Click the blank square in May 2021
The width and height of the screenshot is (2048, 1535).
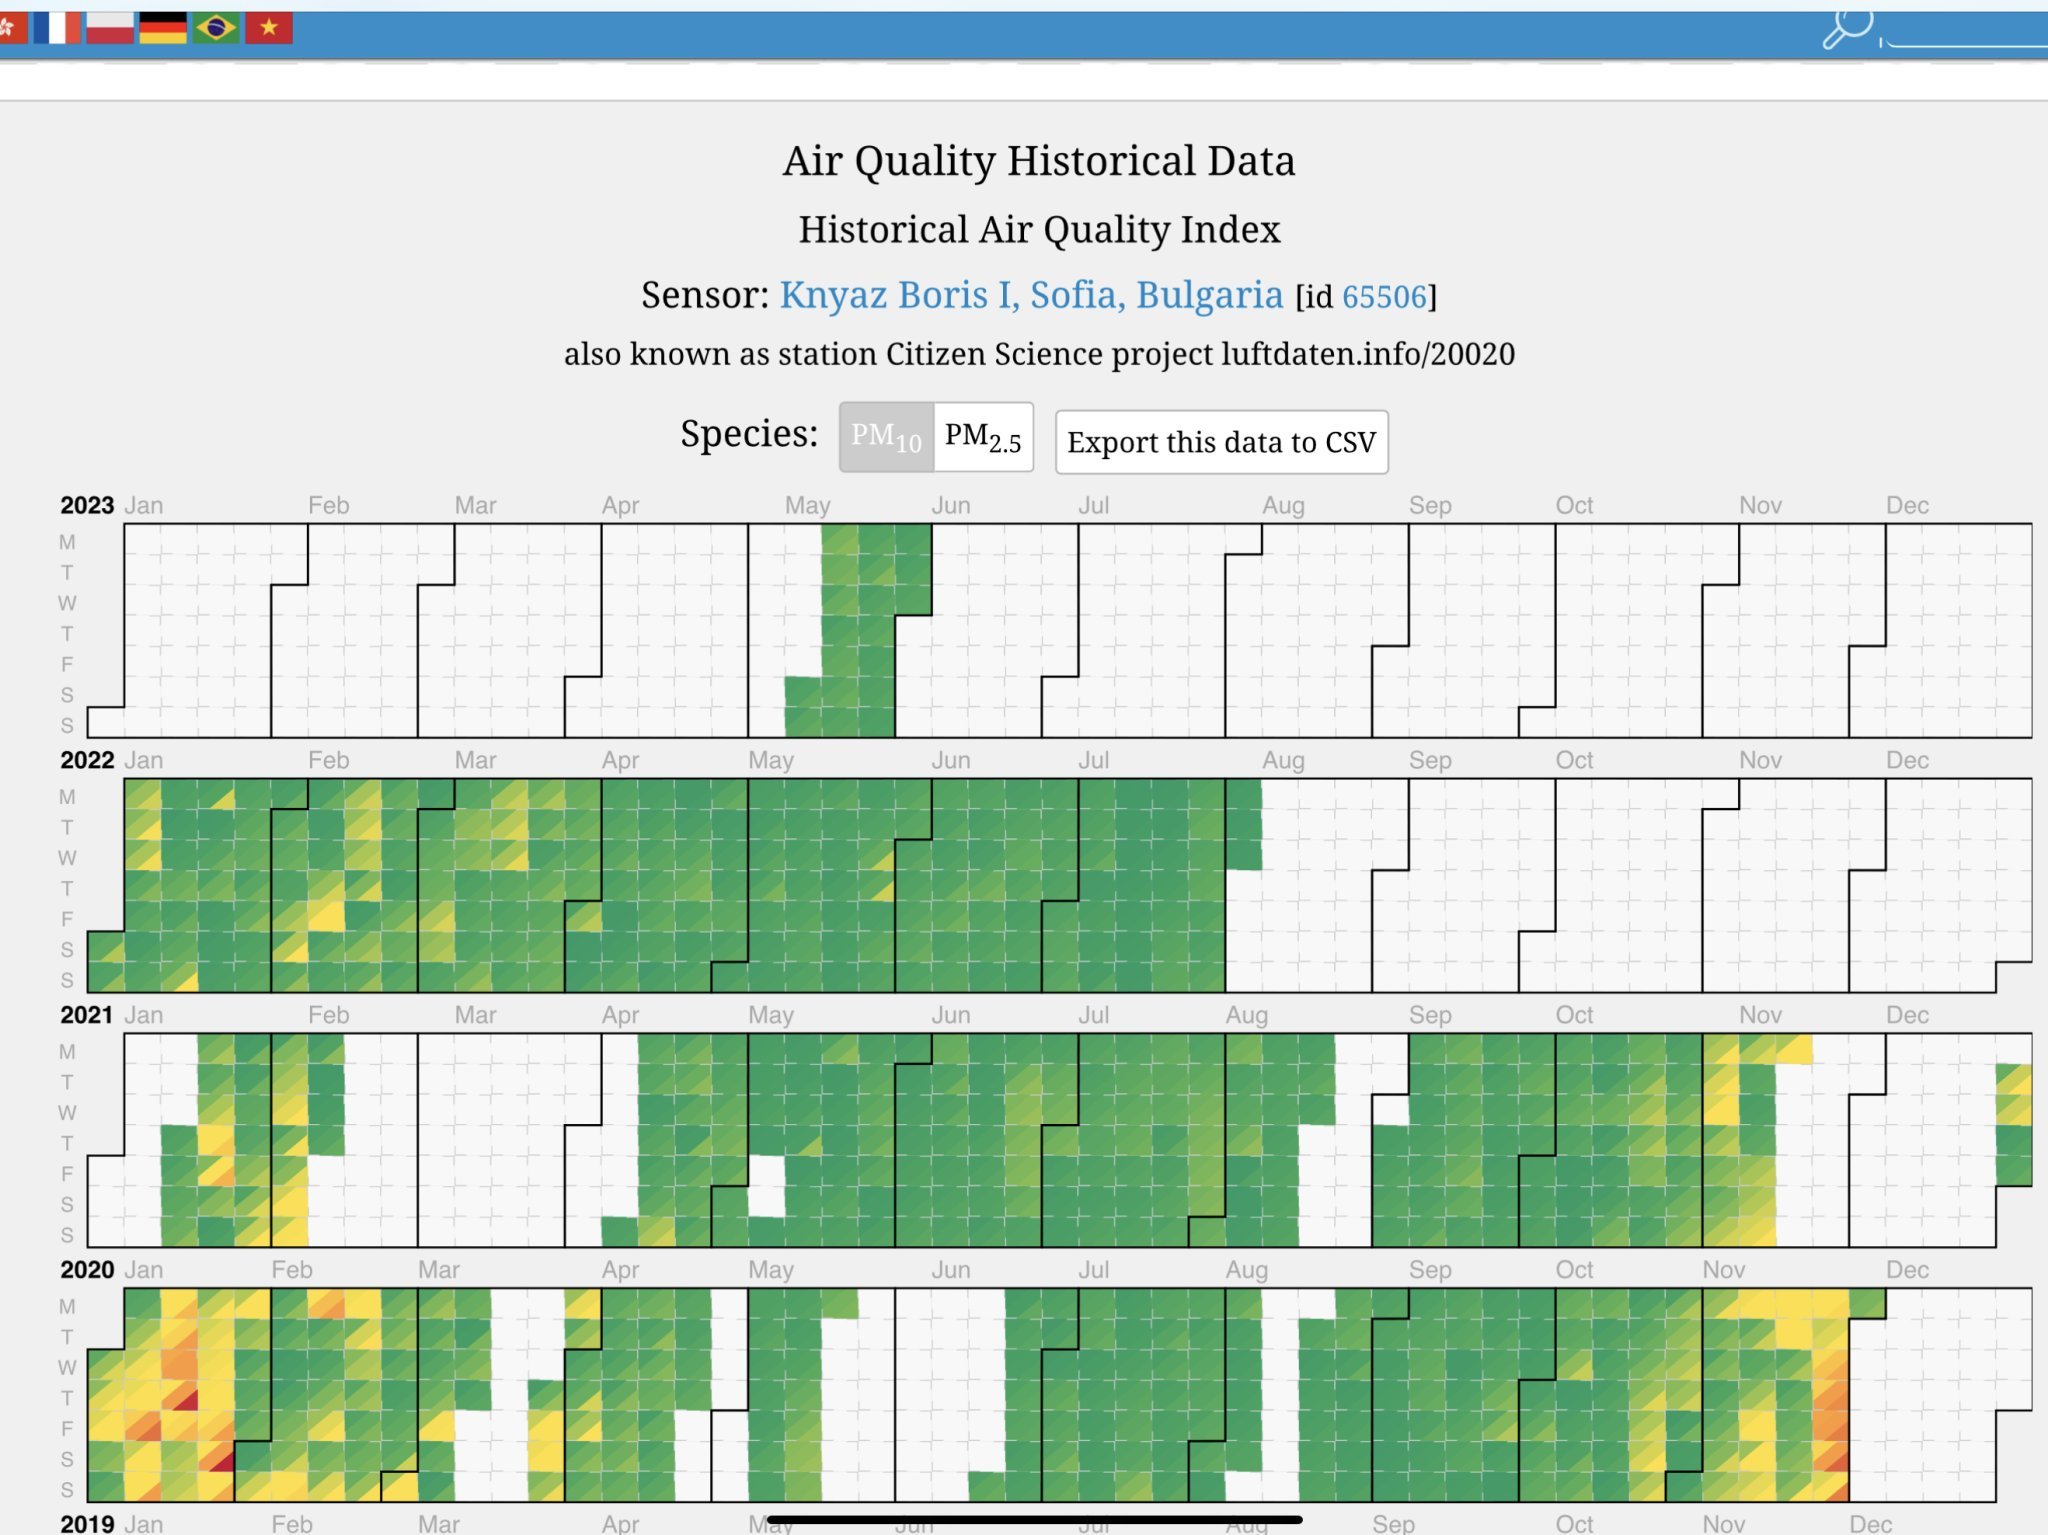click(767, 1186)
